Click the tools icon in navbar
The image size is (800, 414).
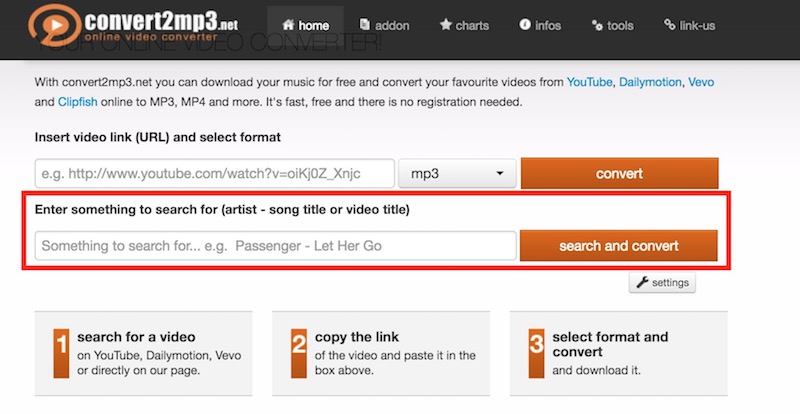click(597, 26)
